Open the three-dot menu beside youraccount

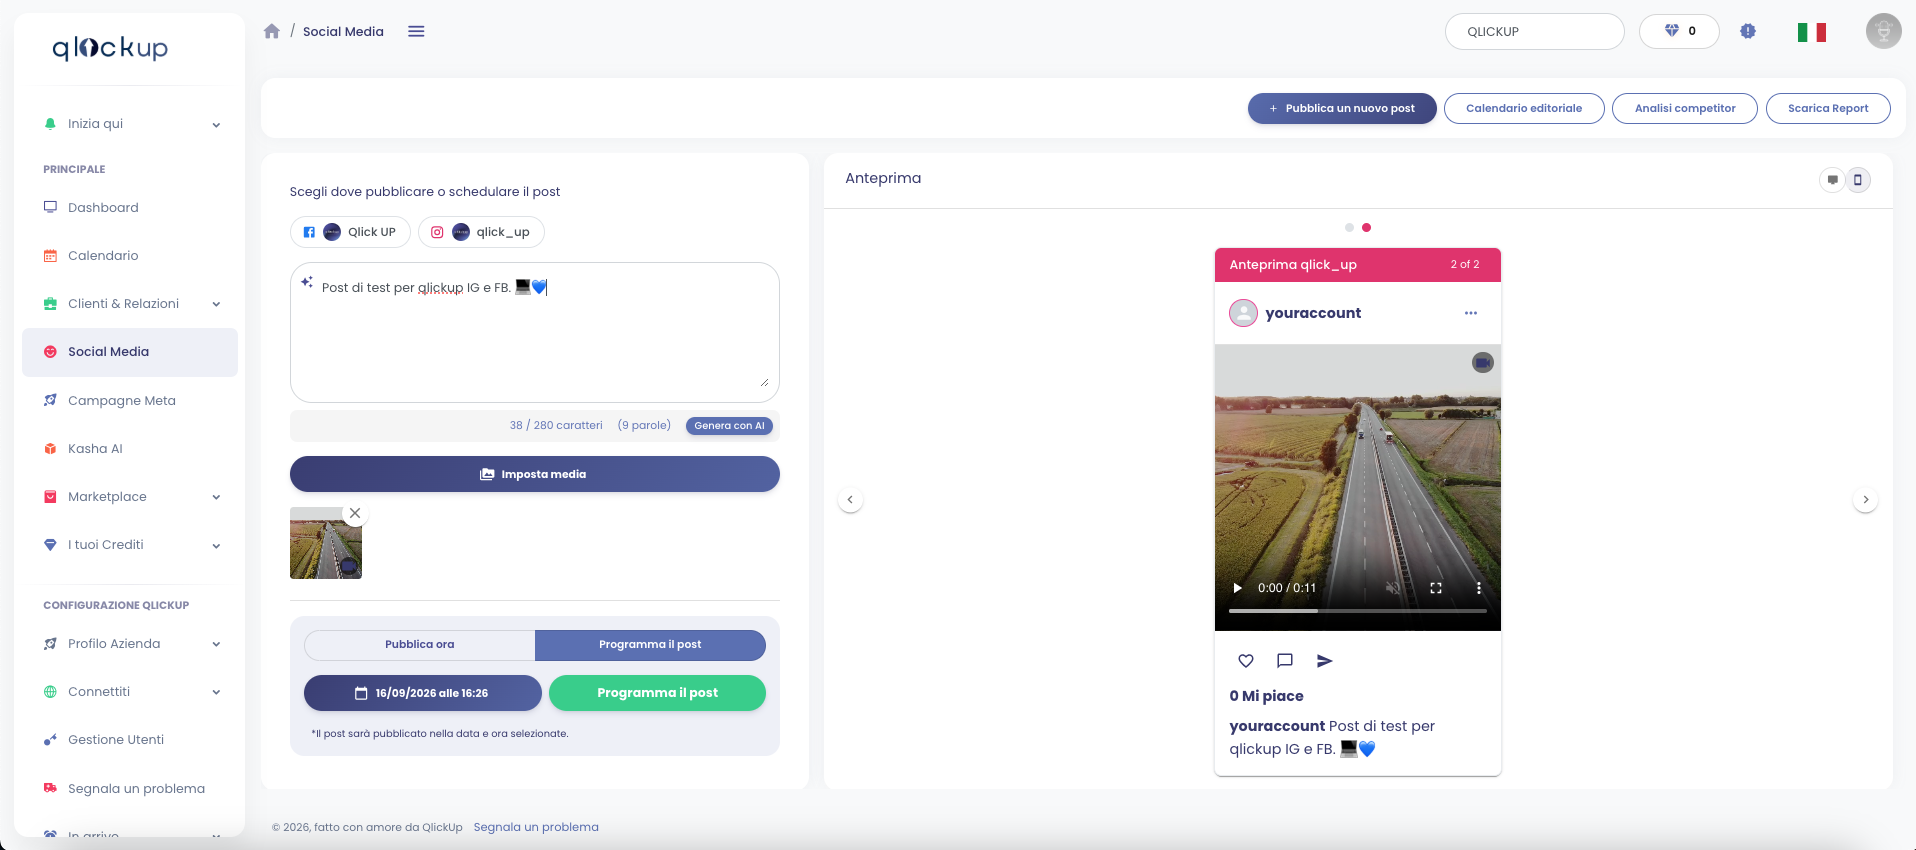1471,313
